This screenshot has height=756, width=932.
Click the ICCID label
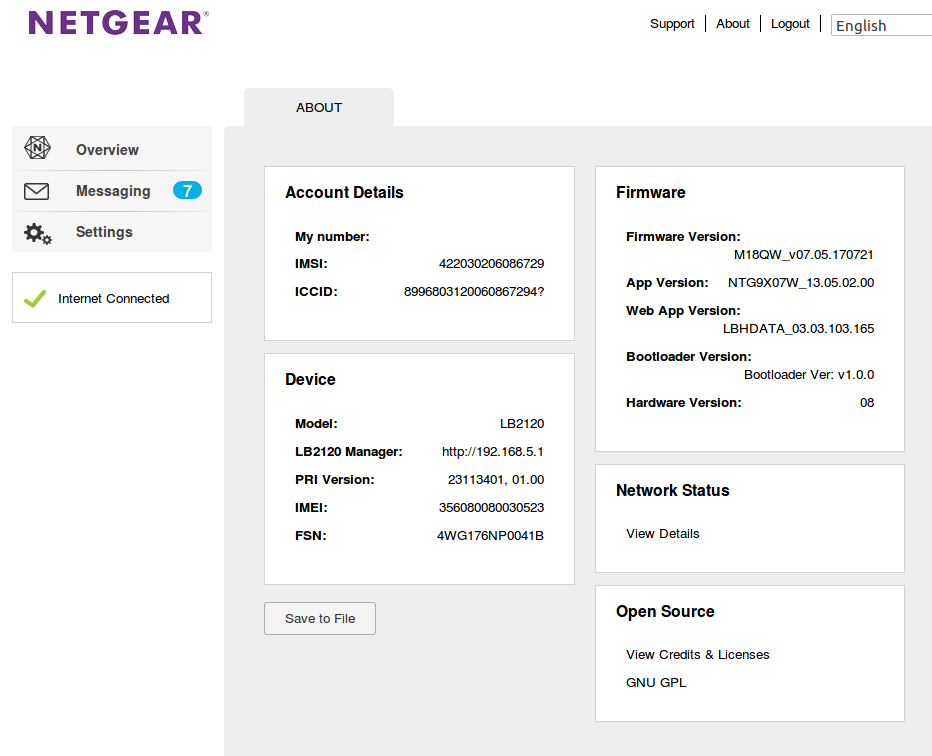tap(316, 291)
